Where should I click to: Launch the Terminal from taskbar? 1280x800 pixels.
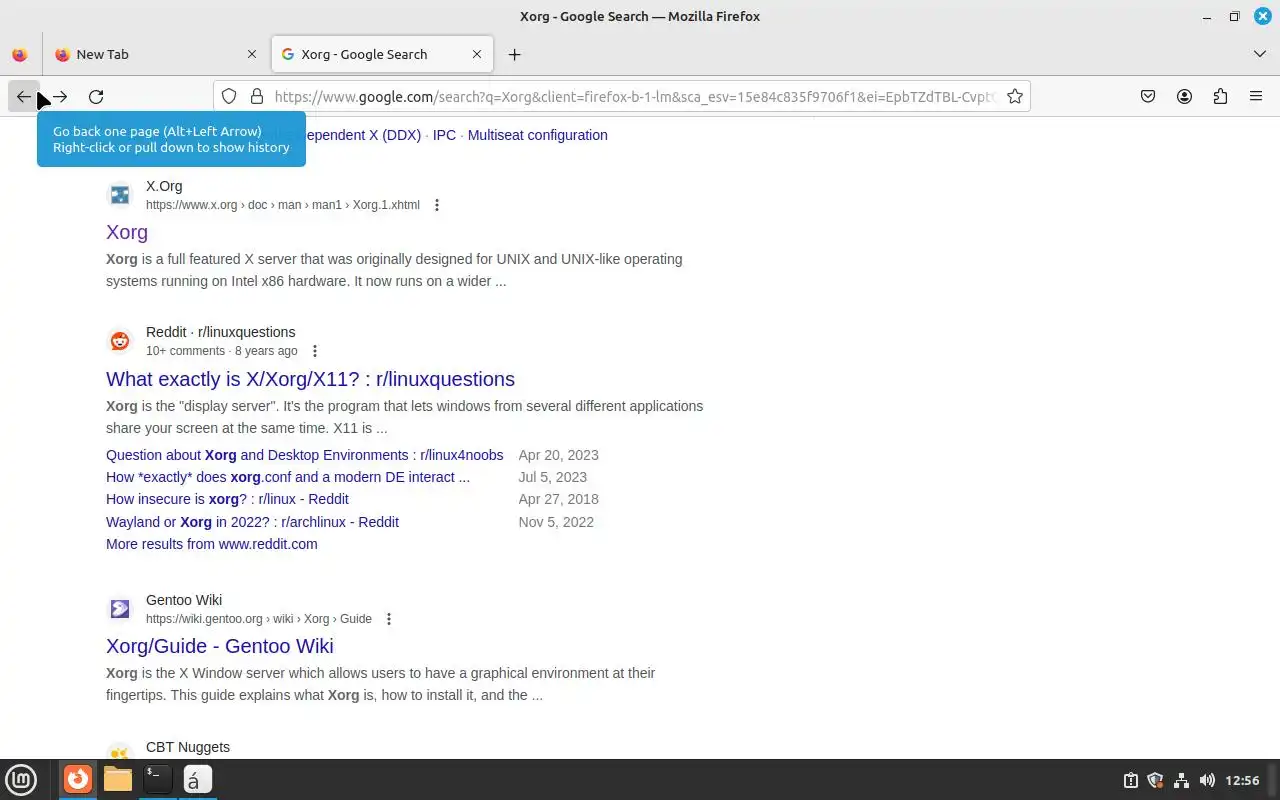pos(157,780)
